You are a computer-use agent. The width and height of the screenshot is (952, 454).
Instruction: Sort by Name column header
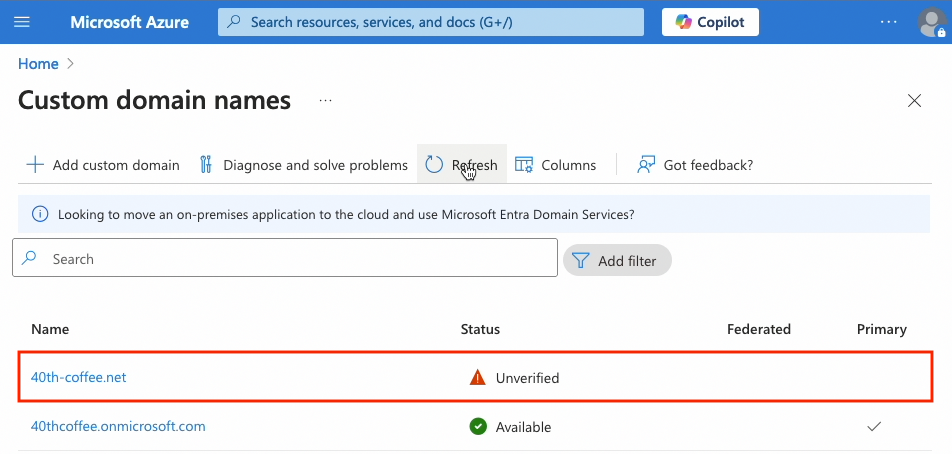[x=50, y=329]
